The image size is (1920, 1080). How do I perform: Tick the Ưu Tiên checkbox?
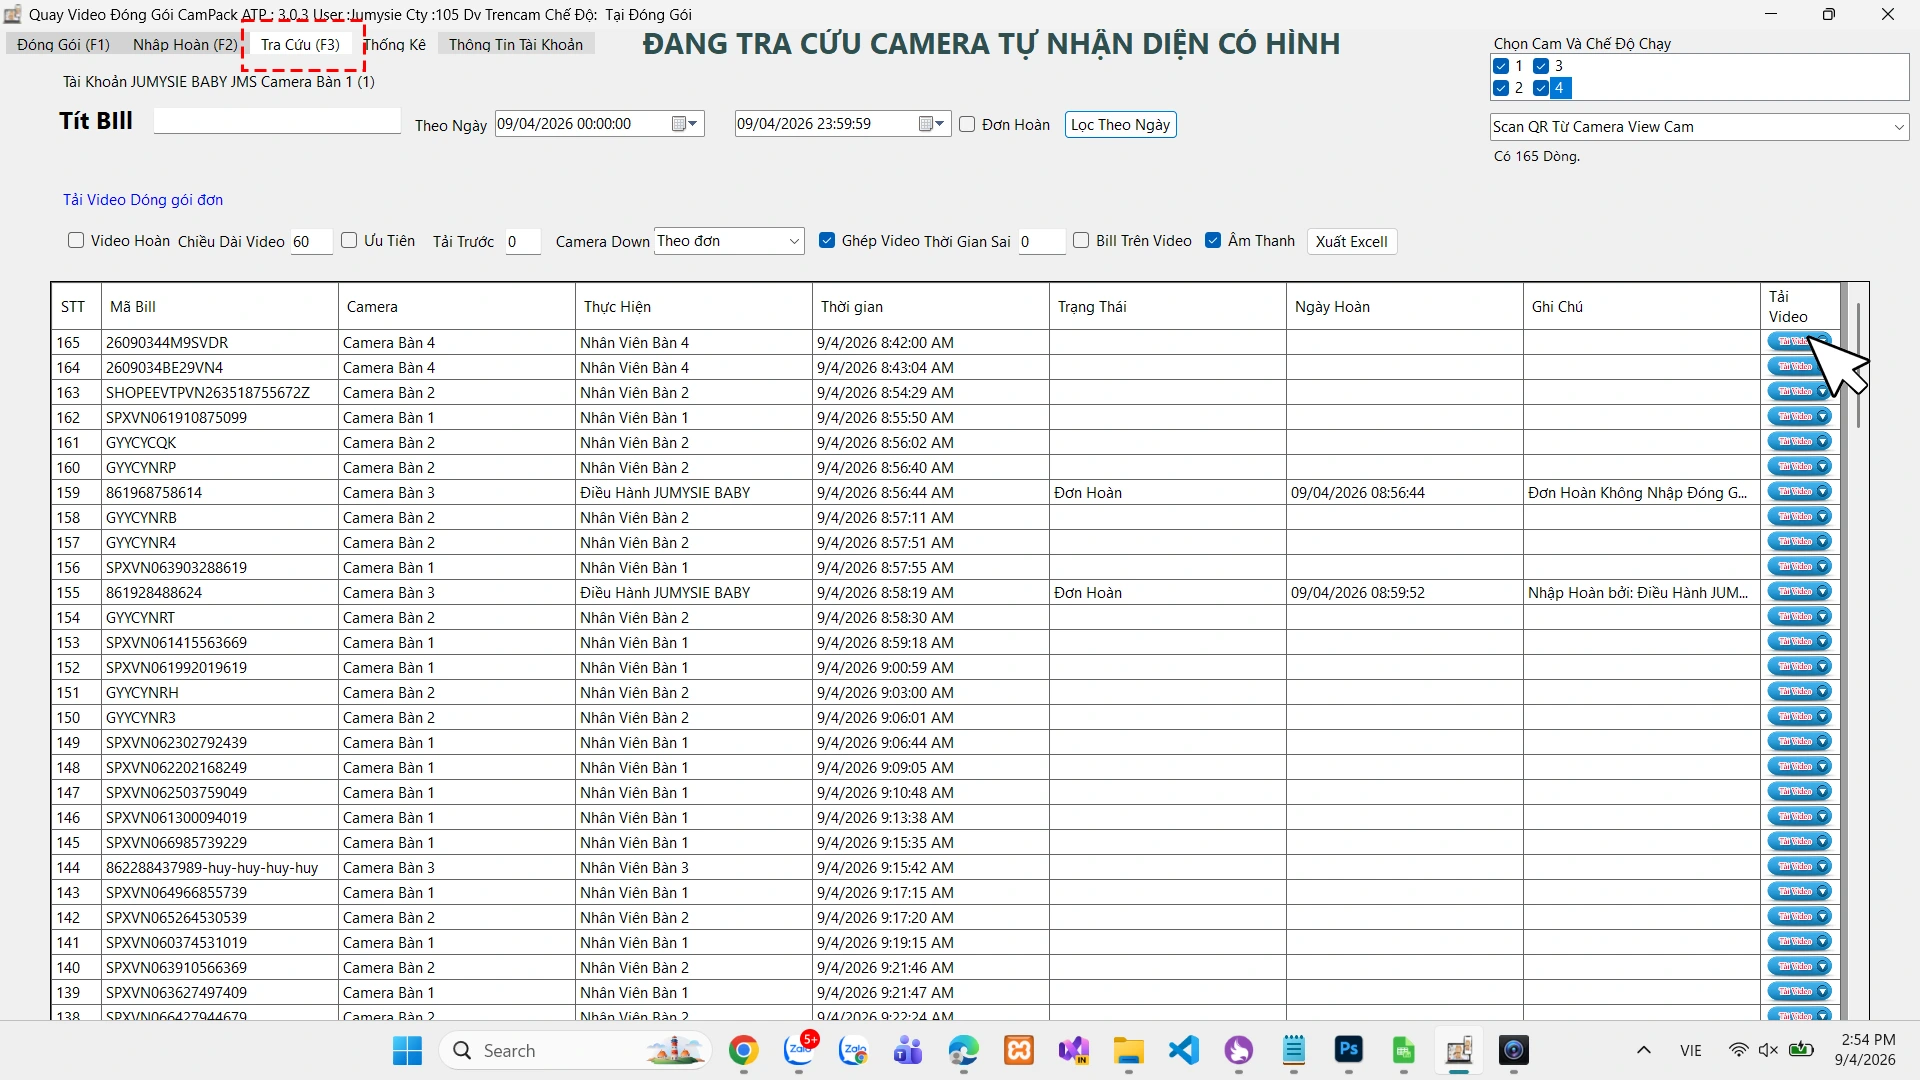[x=349, y=241]
